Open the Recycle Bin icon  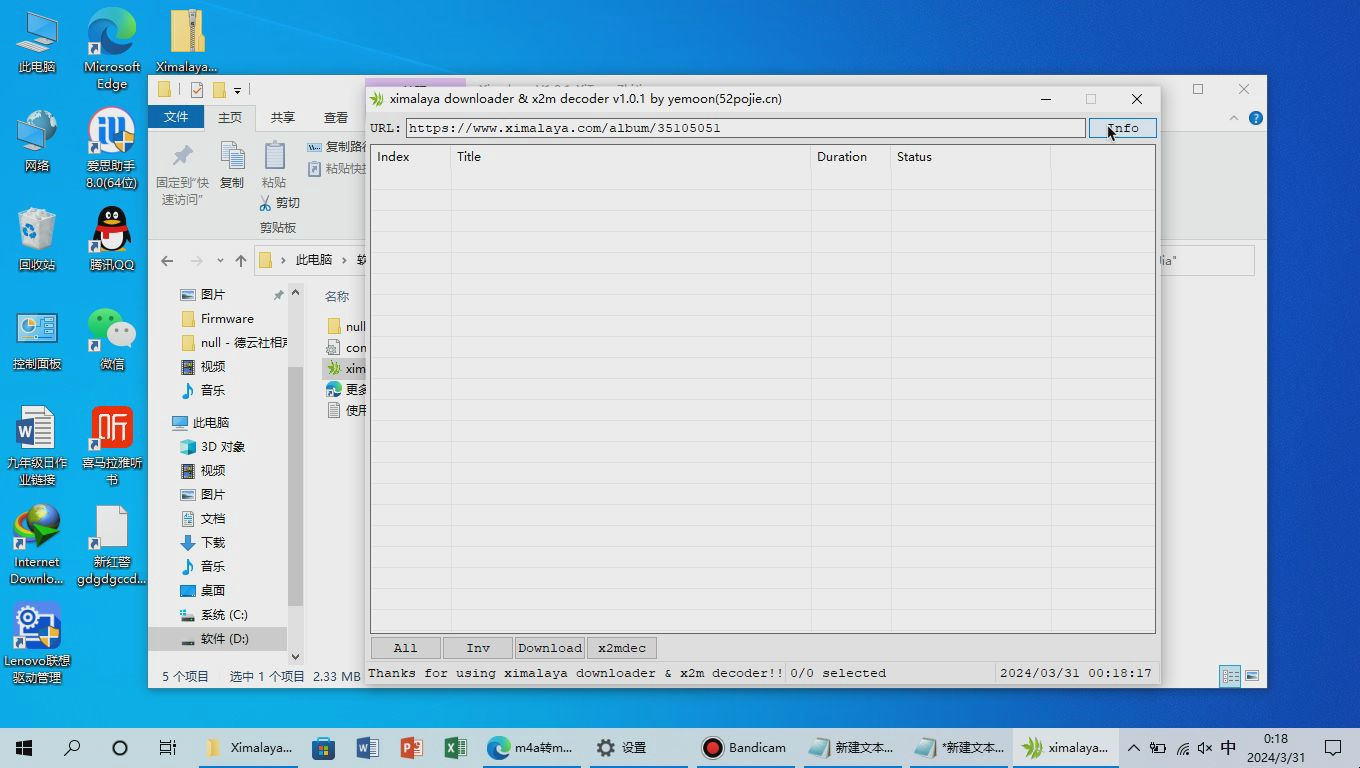37,239
